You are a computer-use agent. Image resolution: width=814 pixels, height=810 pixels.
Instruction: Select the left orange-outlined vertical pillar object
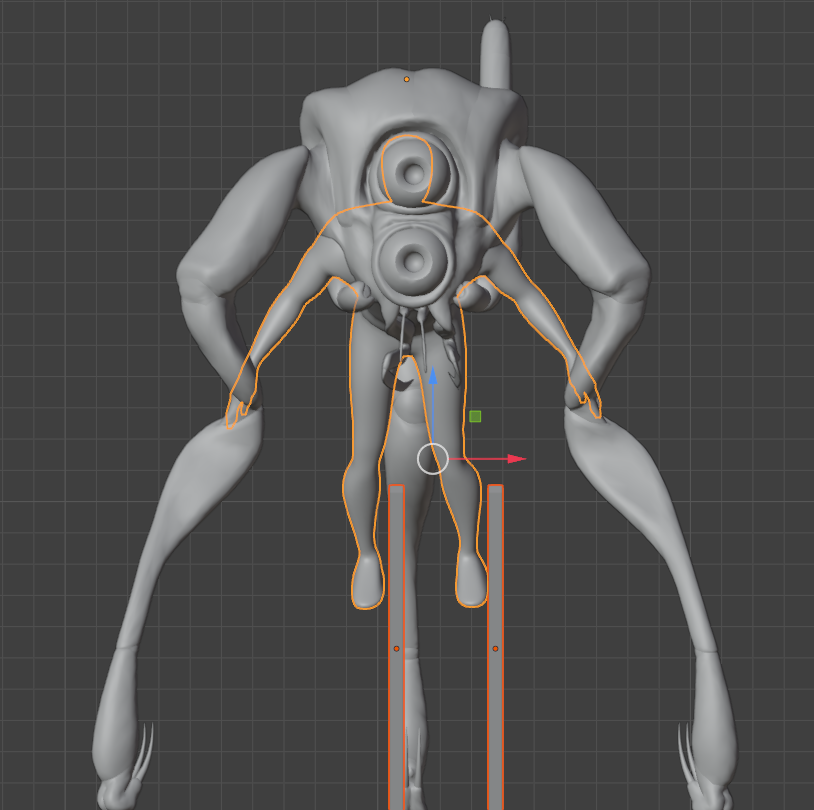[x=397, y=646]
